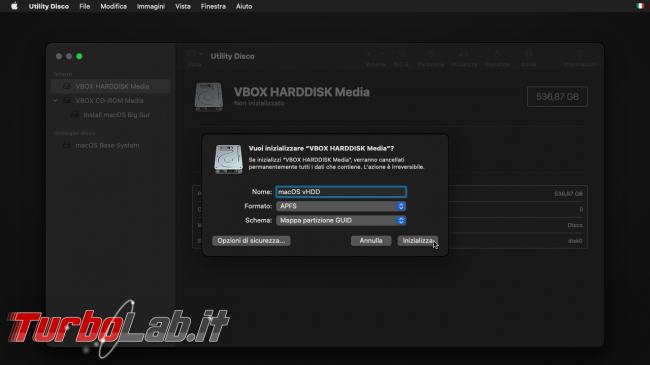Open the File menu

tap(85, 6)
